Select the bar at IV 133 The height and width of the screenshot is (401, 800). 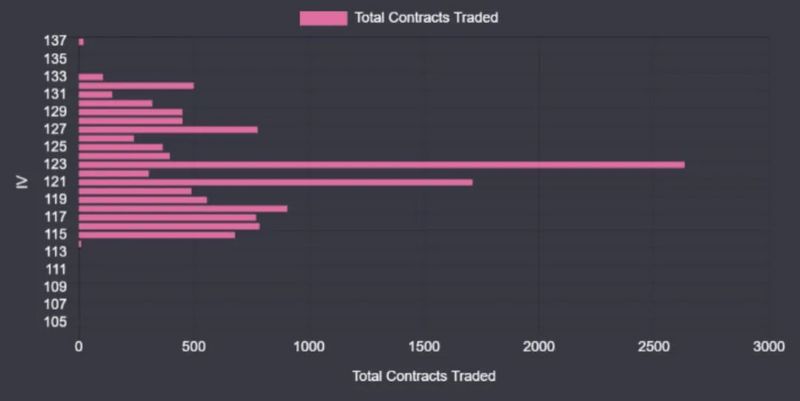point(91,76)
